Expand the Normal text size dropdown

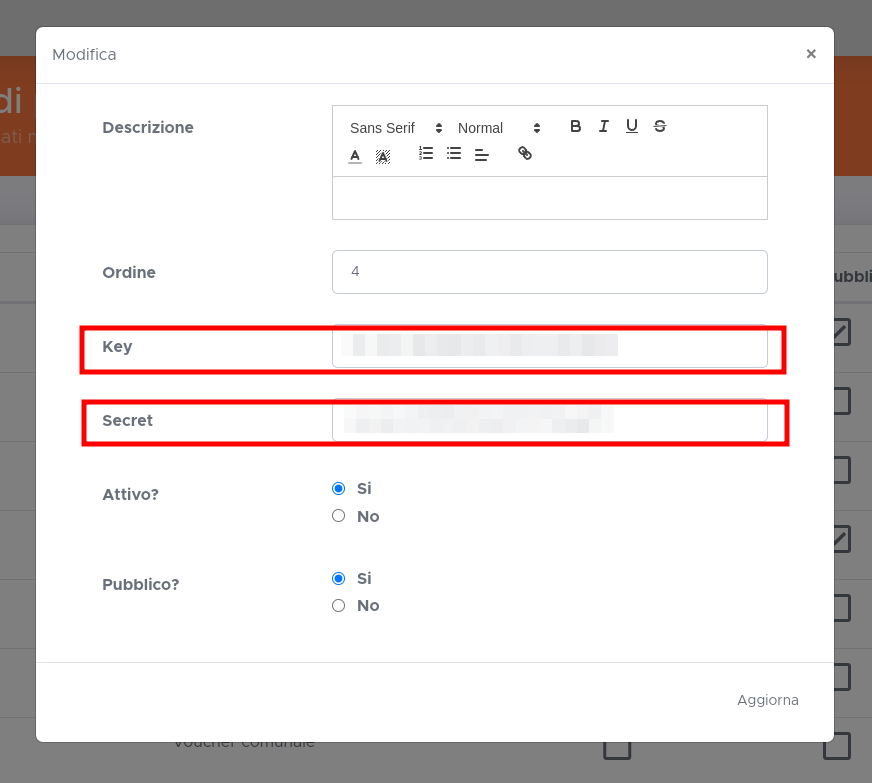[498, 128]
